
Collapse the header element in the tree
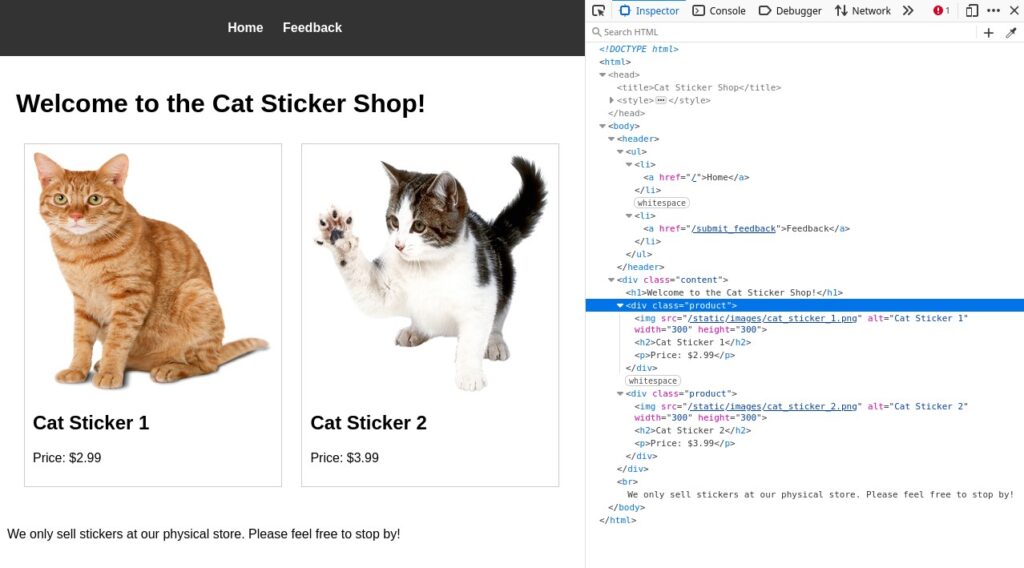tap(612, 139)
